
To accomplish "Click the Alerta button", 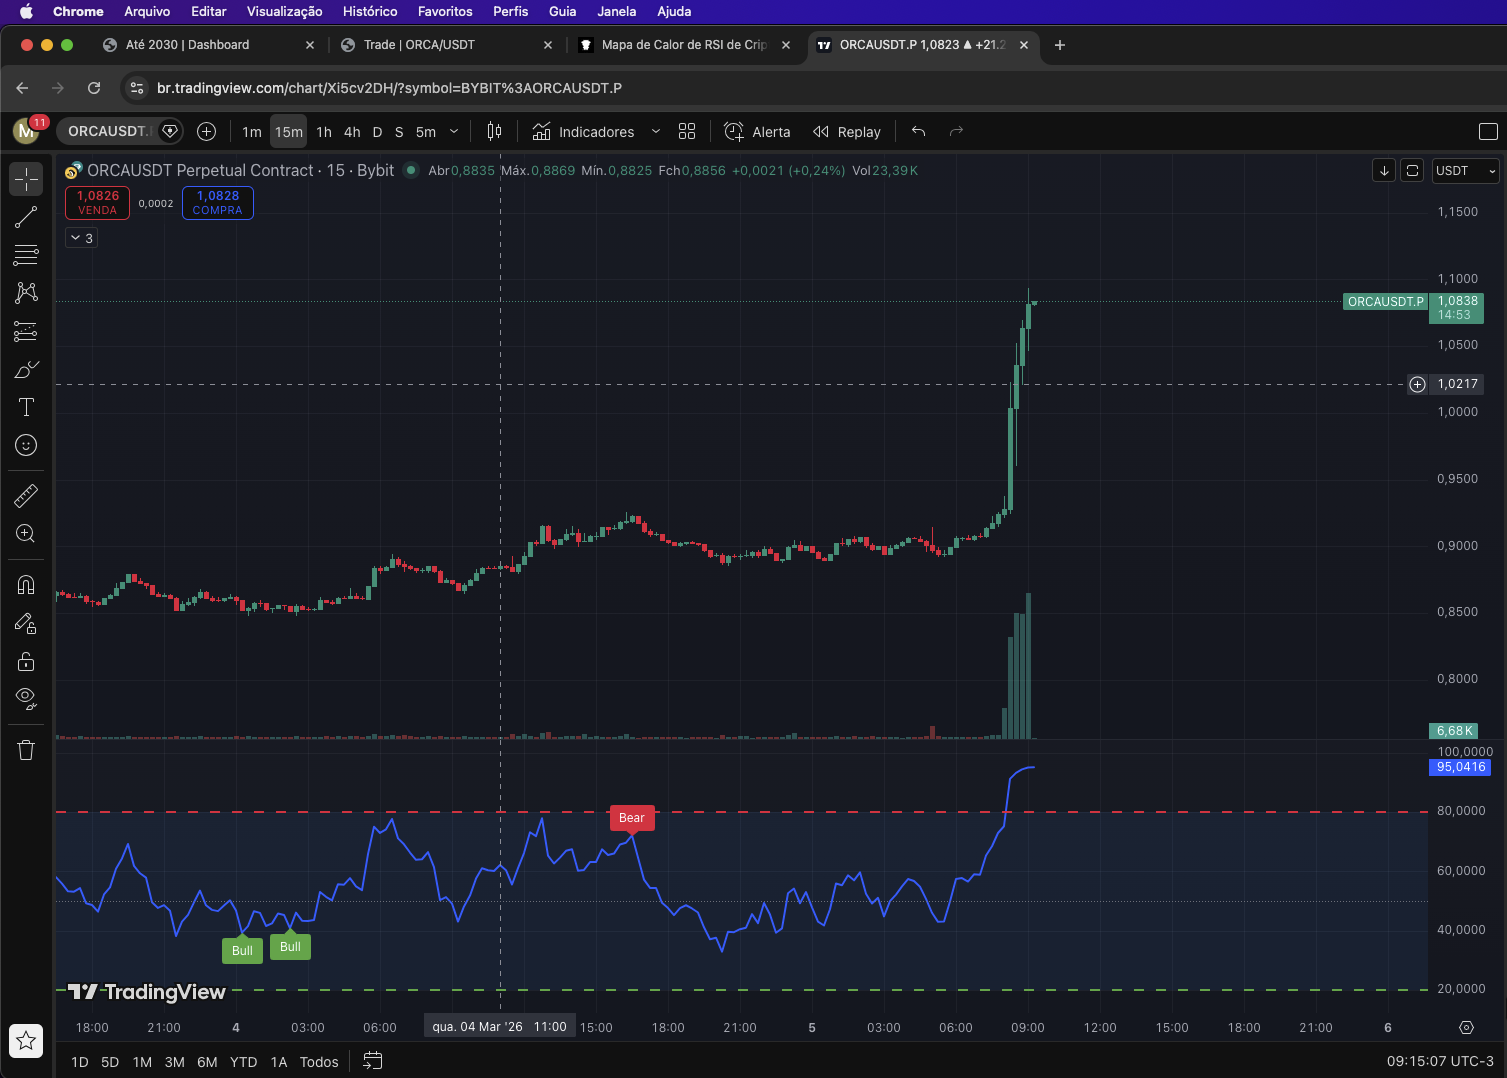I will 757,132.
